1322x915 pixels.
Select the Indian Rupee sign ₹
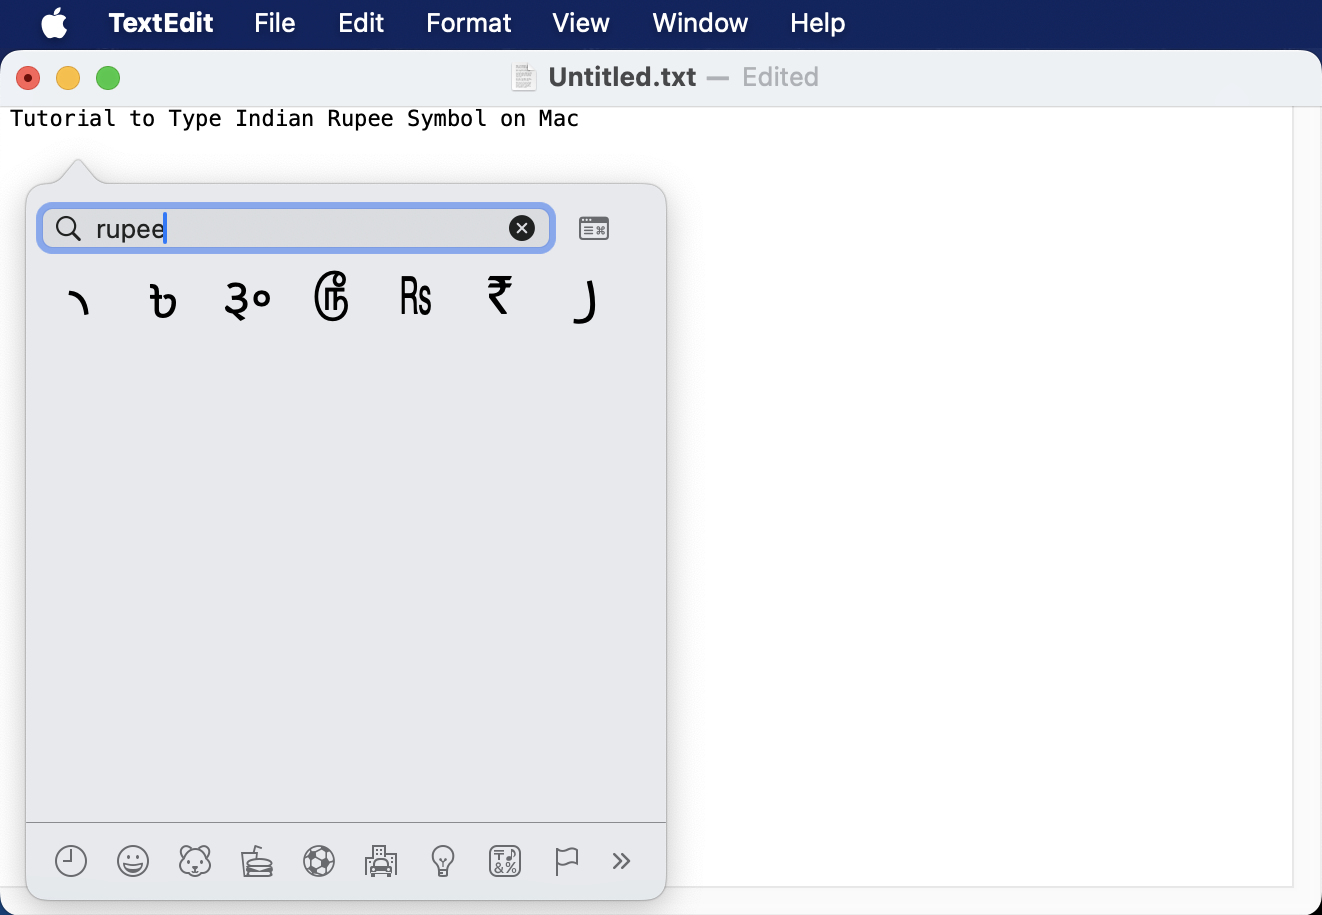(499, 296)
